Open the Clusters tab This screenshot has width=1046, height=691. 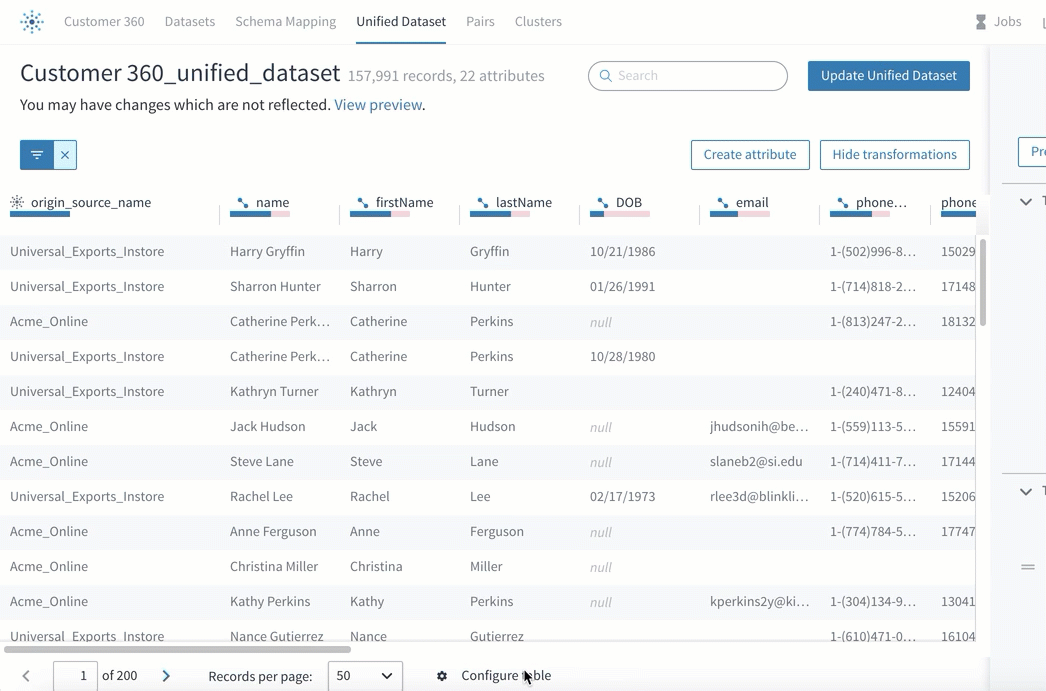[538, 21]
